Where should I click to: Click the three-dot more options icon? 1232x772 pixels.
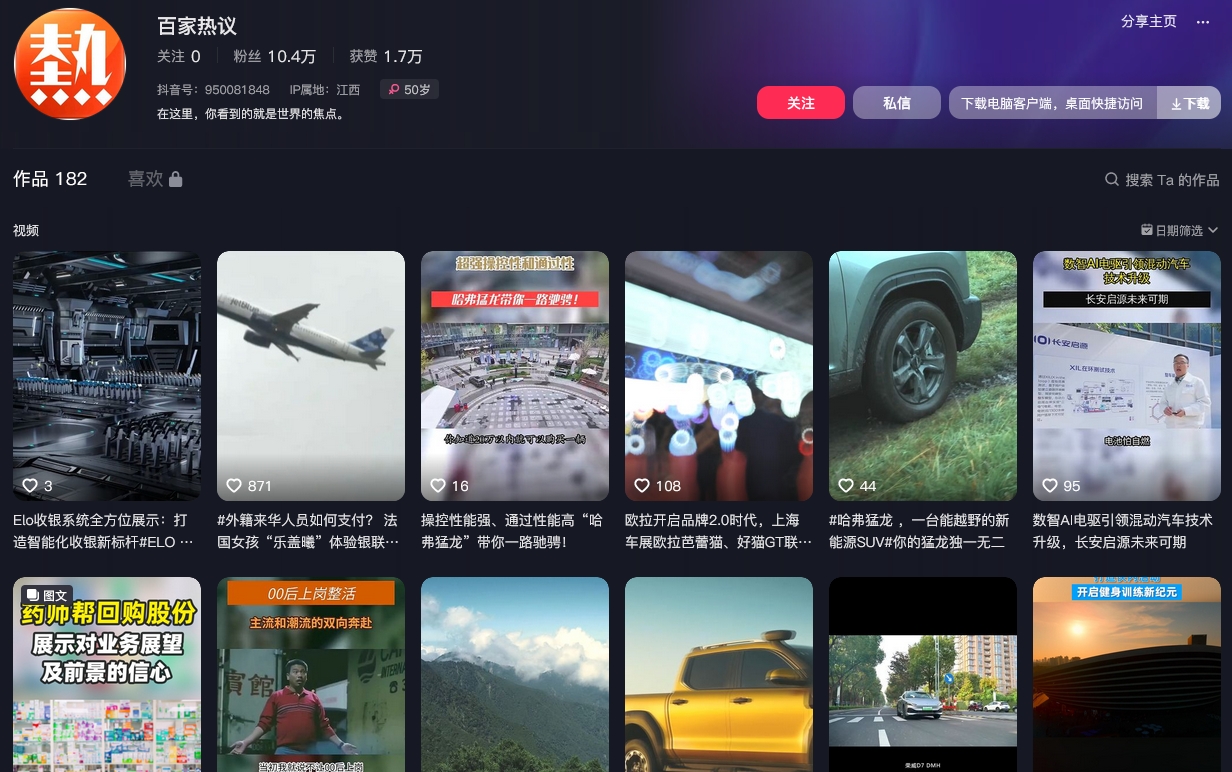coord(1203,22)
